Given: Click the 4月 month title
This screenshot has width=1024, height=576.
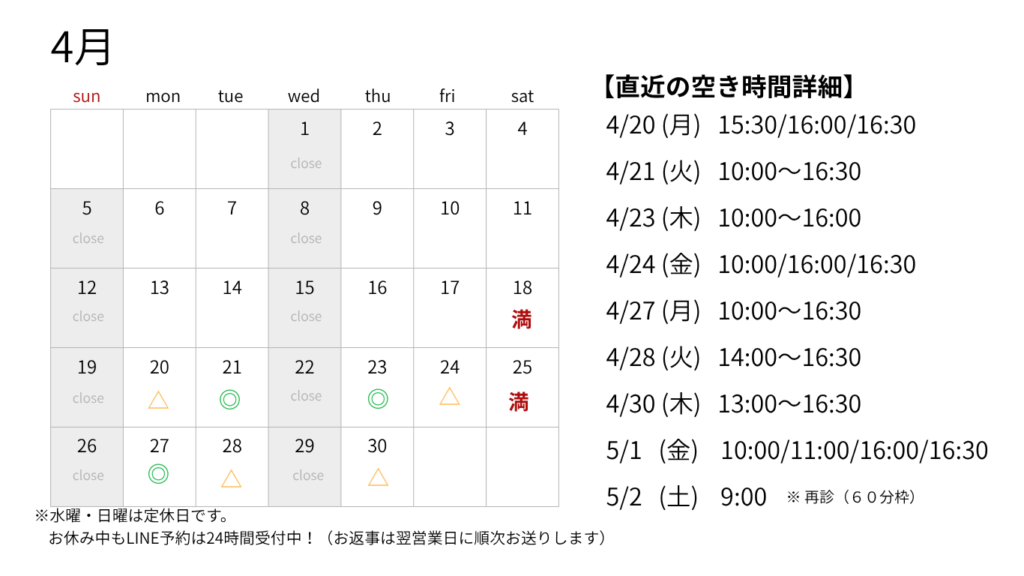Looking at the screenshot, I should click(x=81, y=47).
